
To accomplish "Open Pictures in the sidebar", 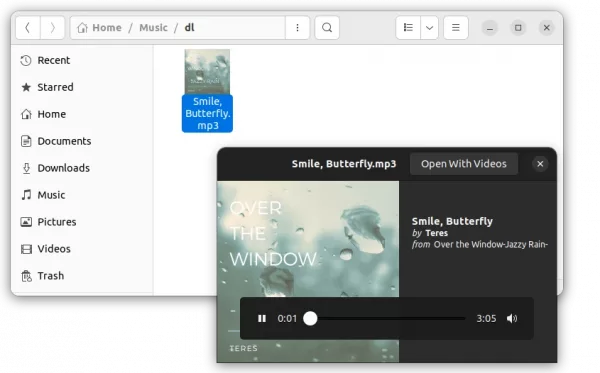I will coord(82,222).
